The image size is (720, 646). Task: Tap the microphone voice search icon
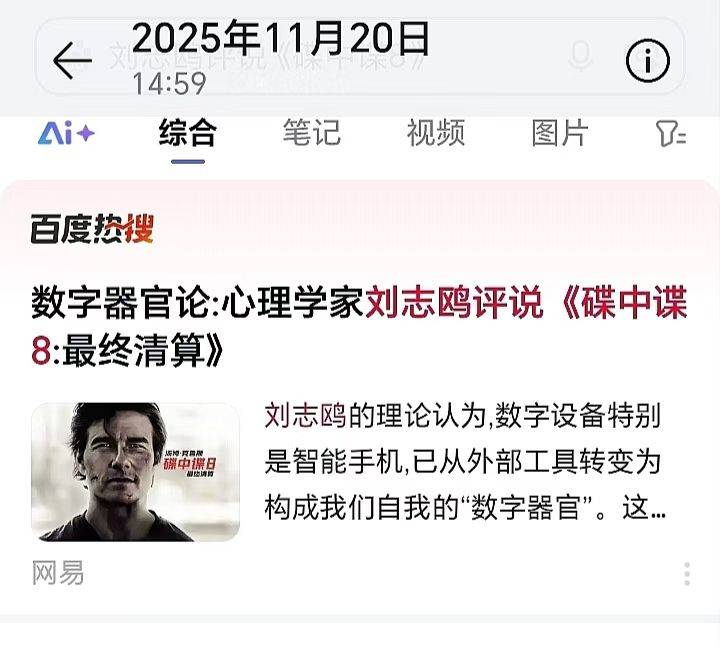(580, 56)
